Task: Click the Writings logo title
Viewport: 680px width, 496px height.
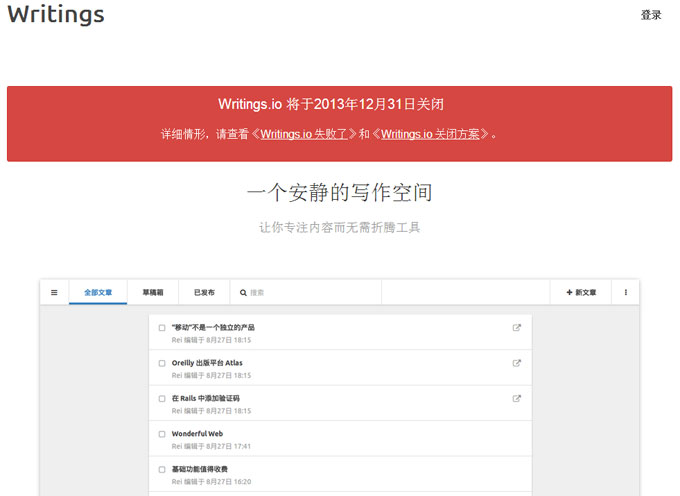Action: [55, 15]
